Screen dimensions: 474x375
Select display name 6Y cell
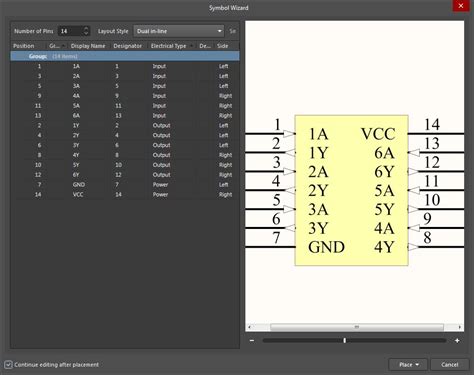tap(76, 175)
